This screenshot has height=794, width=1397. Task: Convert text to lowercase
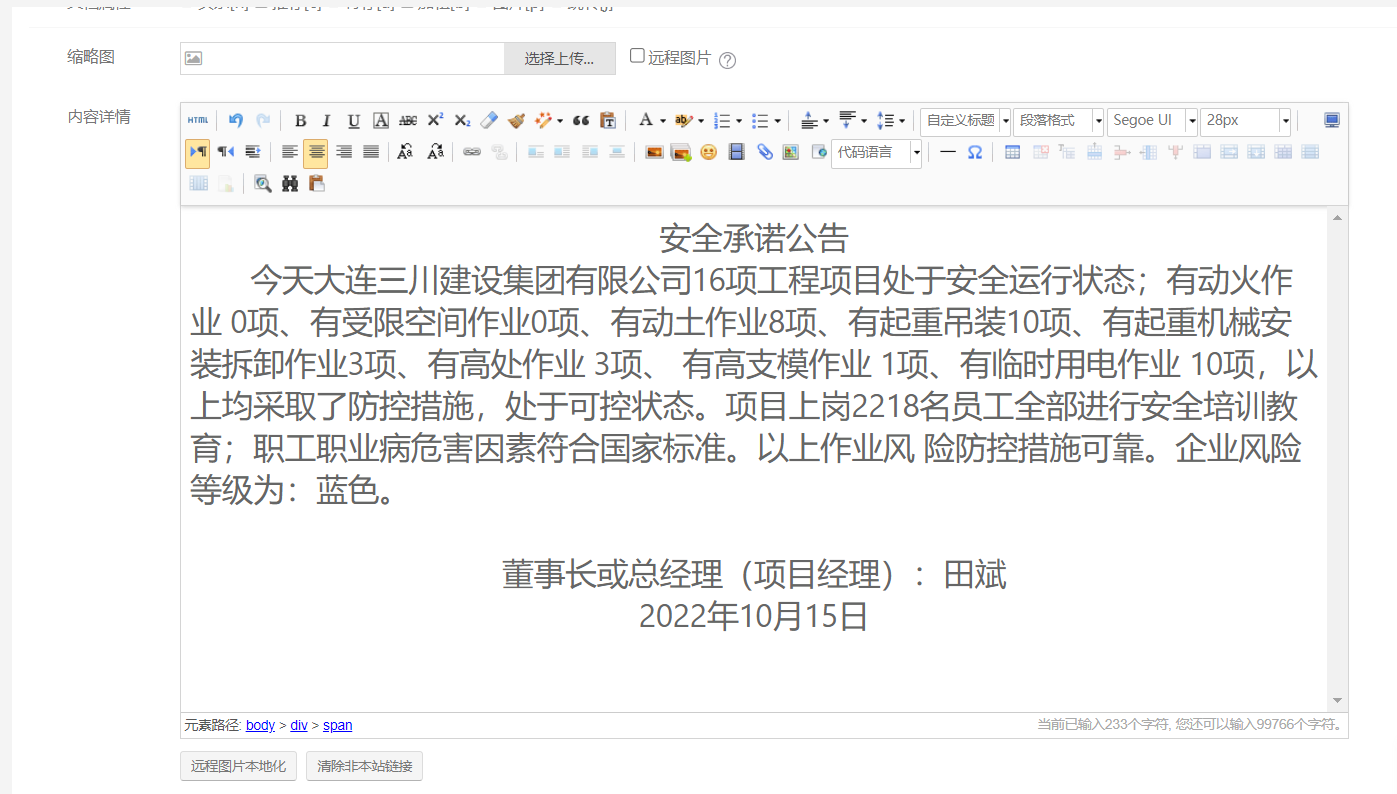tap(436, 152)
